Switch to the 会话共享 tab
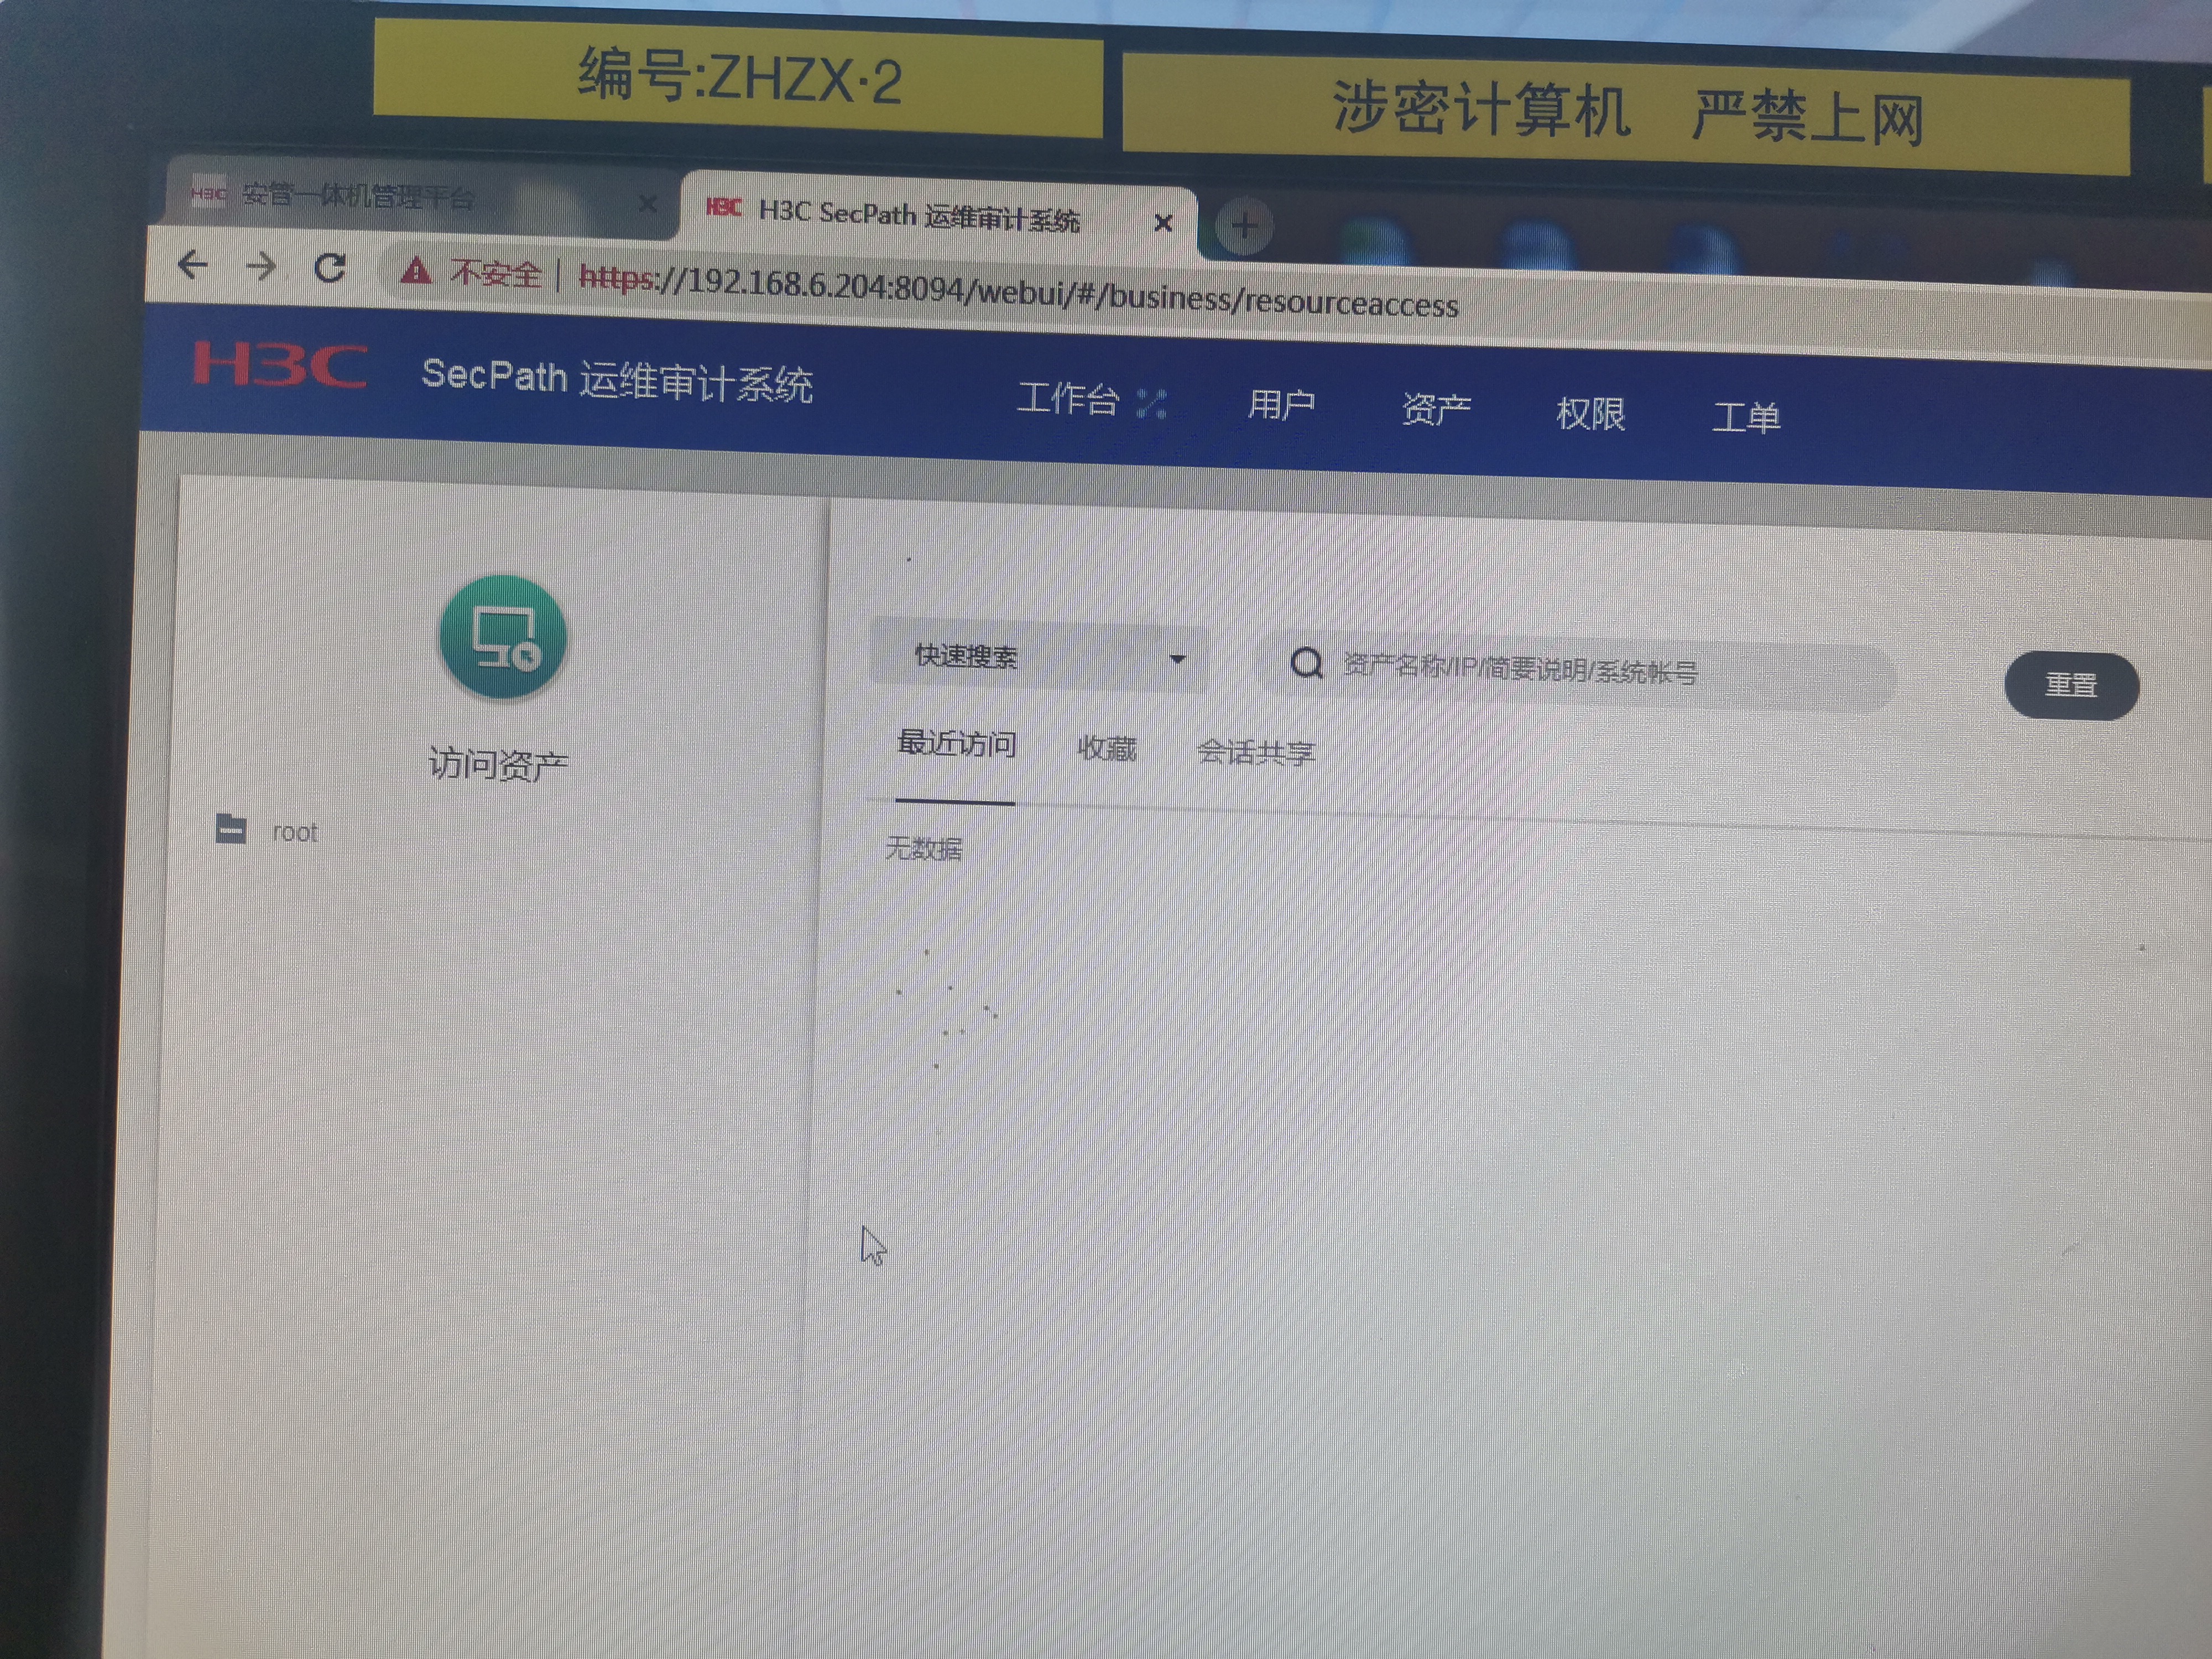The height and width of the screenshot is (1659, 2212). (1255, 752)
